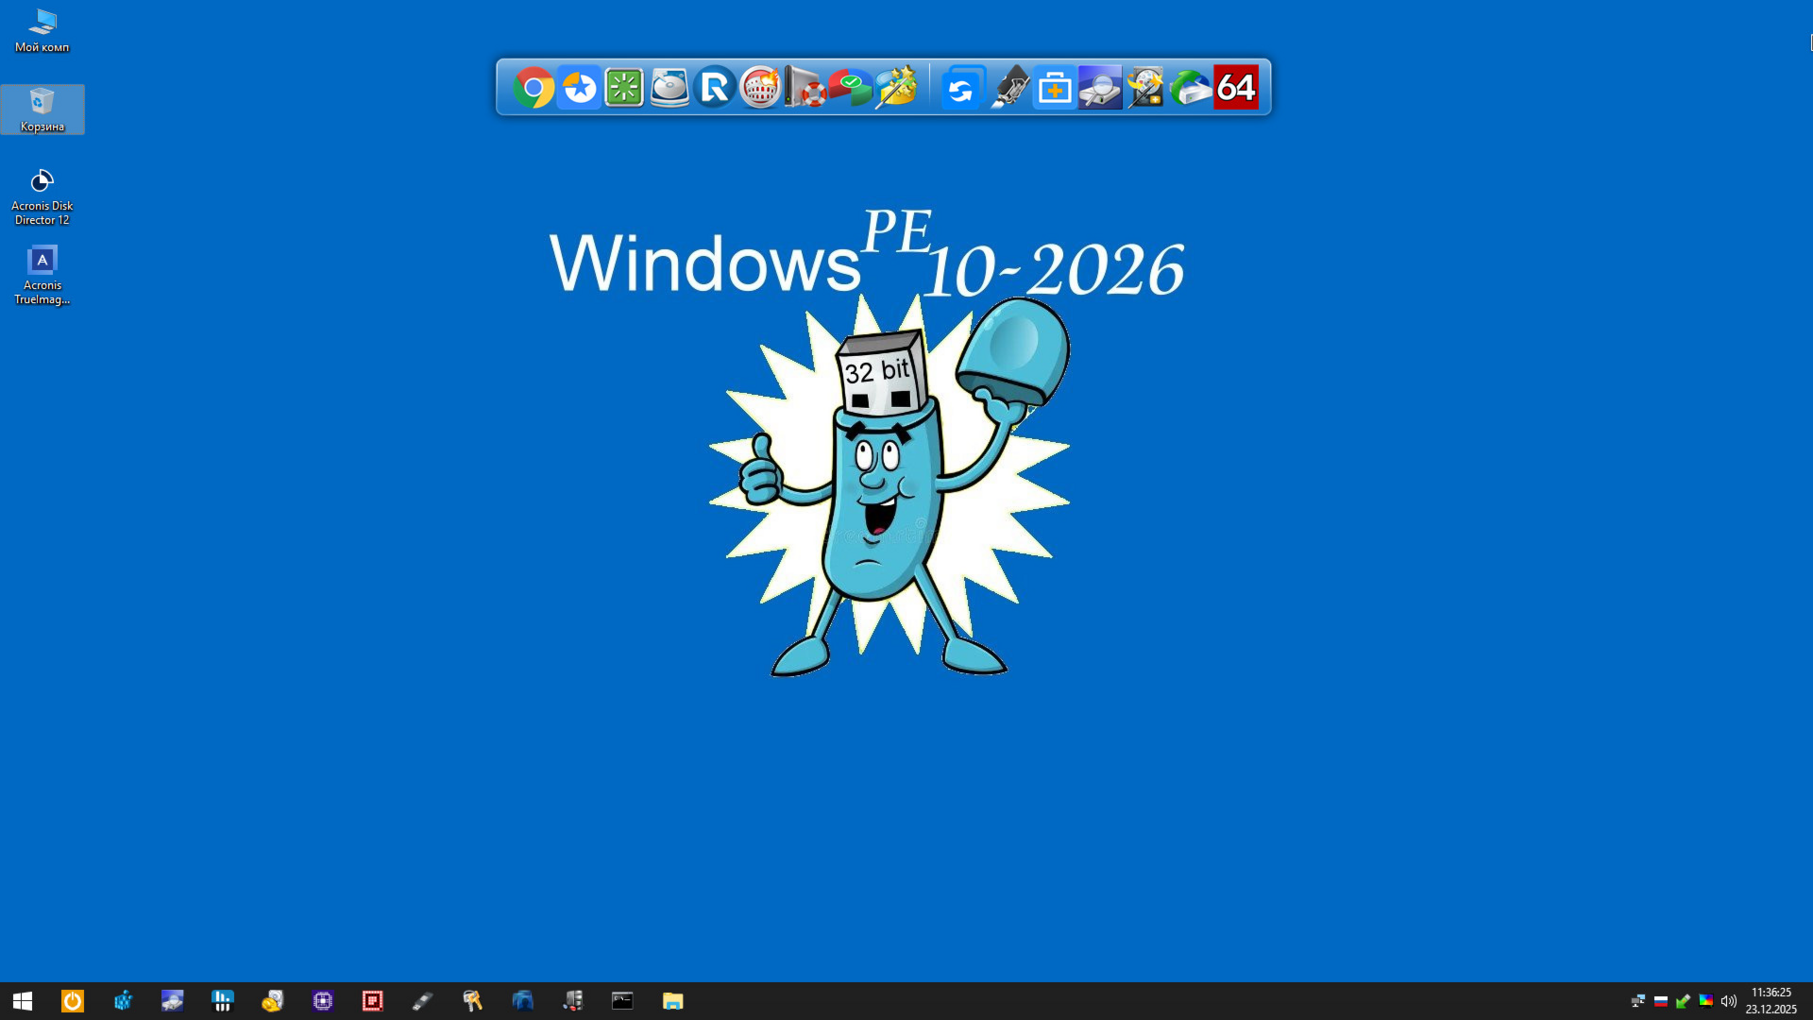Open the disk with magnifier scan tool
The height and width of the screenshot is (1020, 1813).
[1100, 88]
